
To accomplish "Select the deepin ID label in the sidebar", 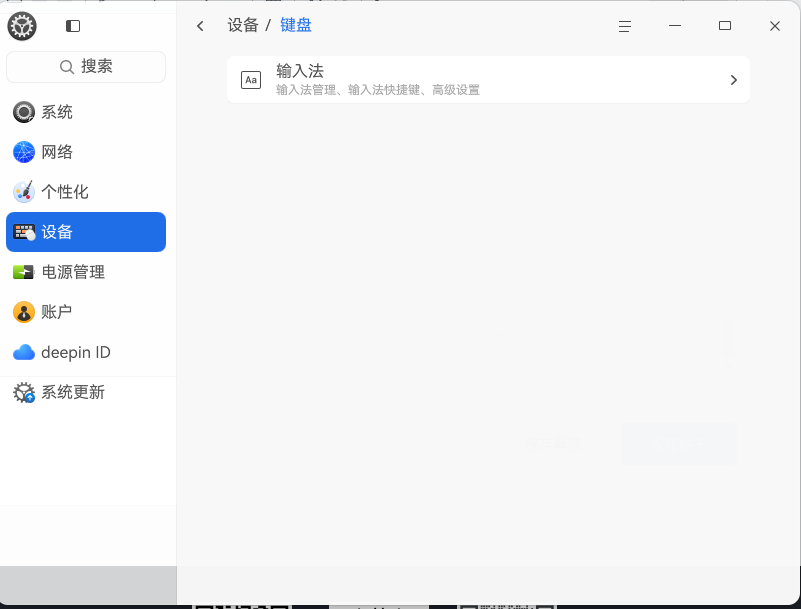I will tap(76, 353).
